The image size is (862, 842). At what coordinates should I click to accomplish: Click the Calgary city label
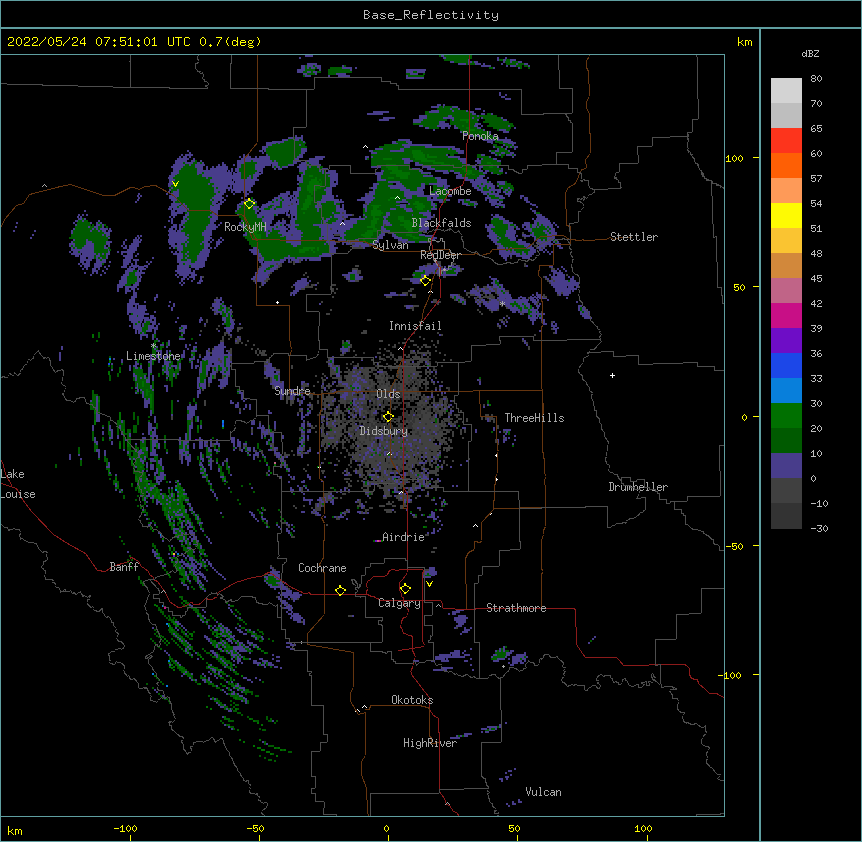coord(399,603)
